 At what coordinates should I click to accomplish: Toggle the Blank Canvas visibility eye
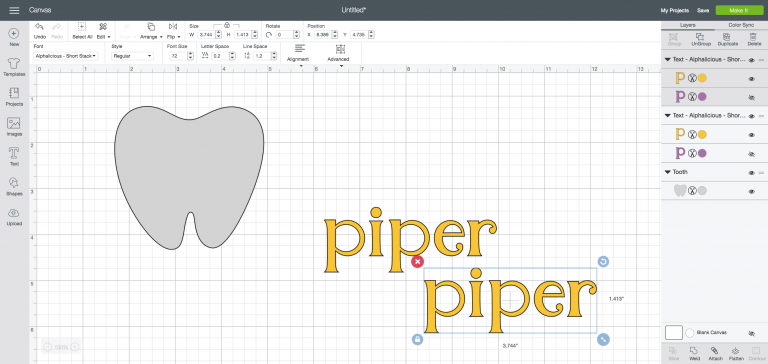tap(752, 333)
